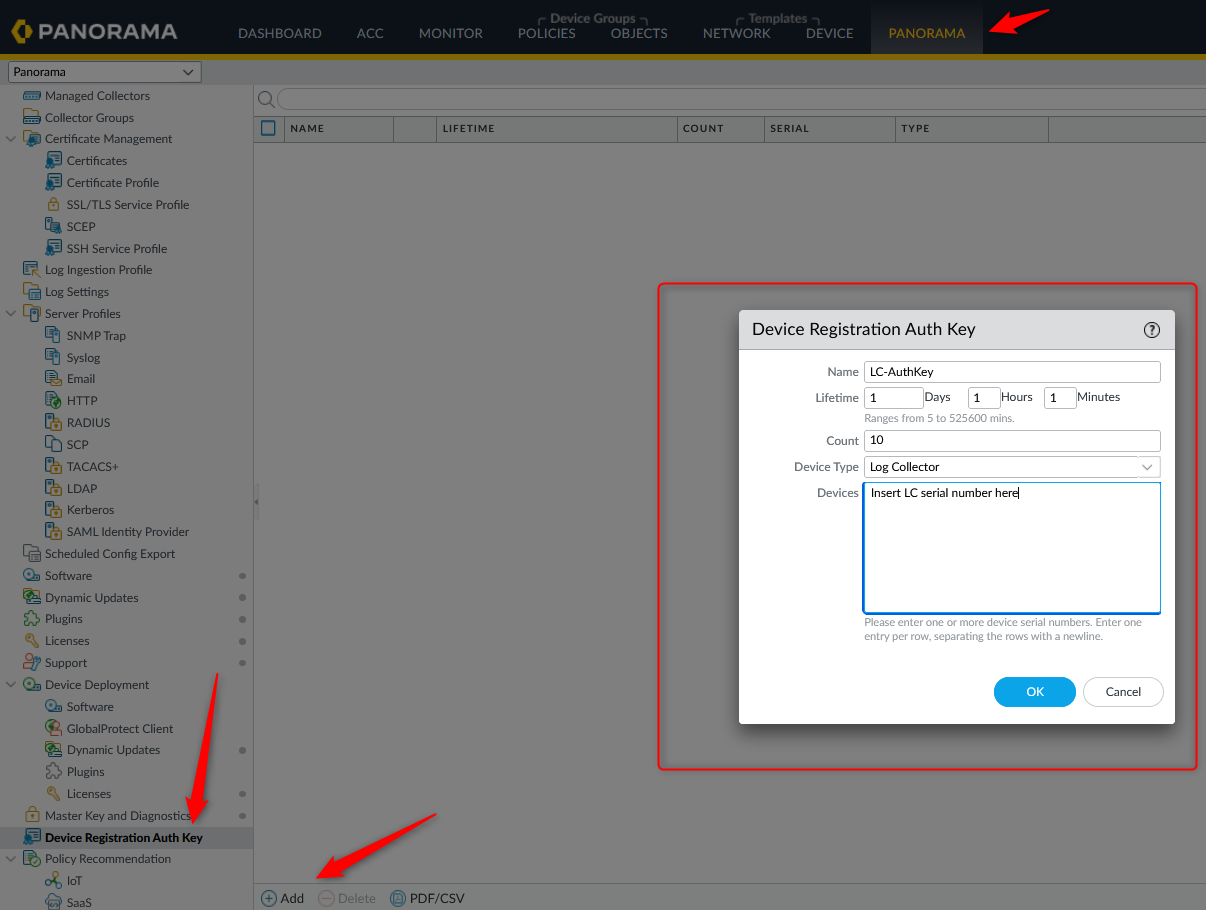
Task: Click Add at the bottom toolbar
Action: point(283,898)
